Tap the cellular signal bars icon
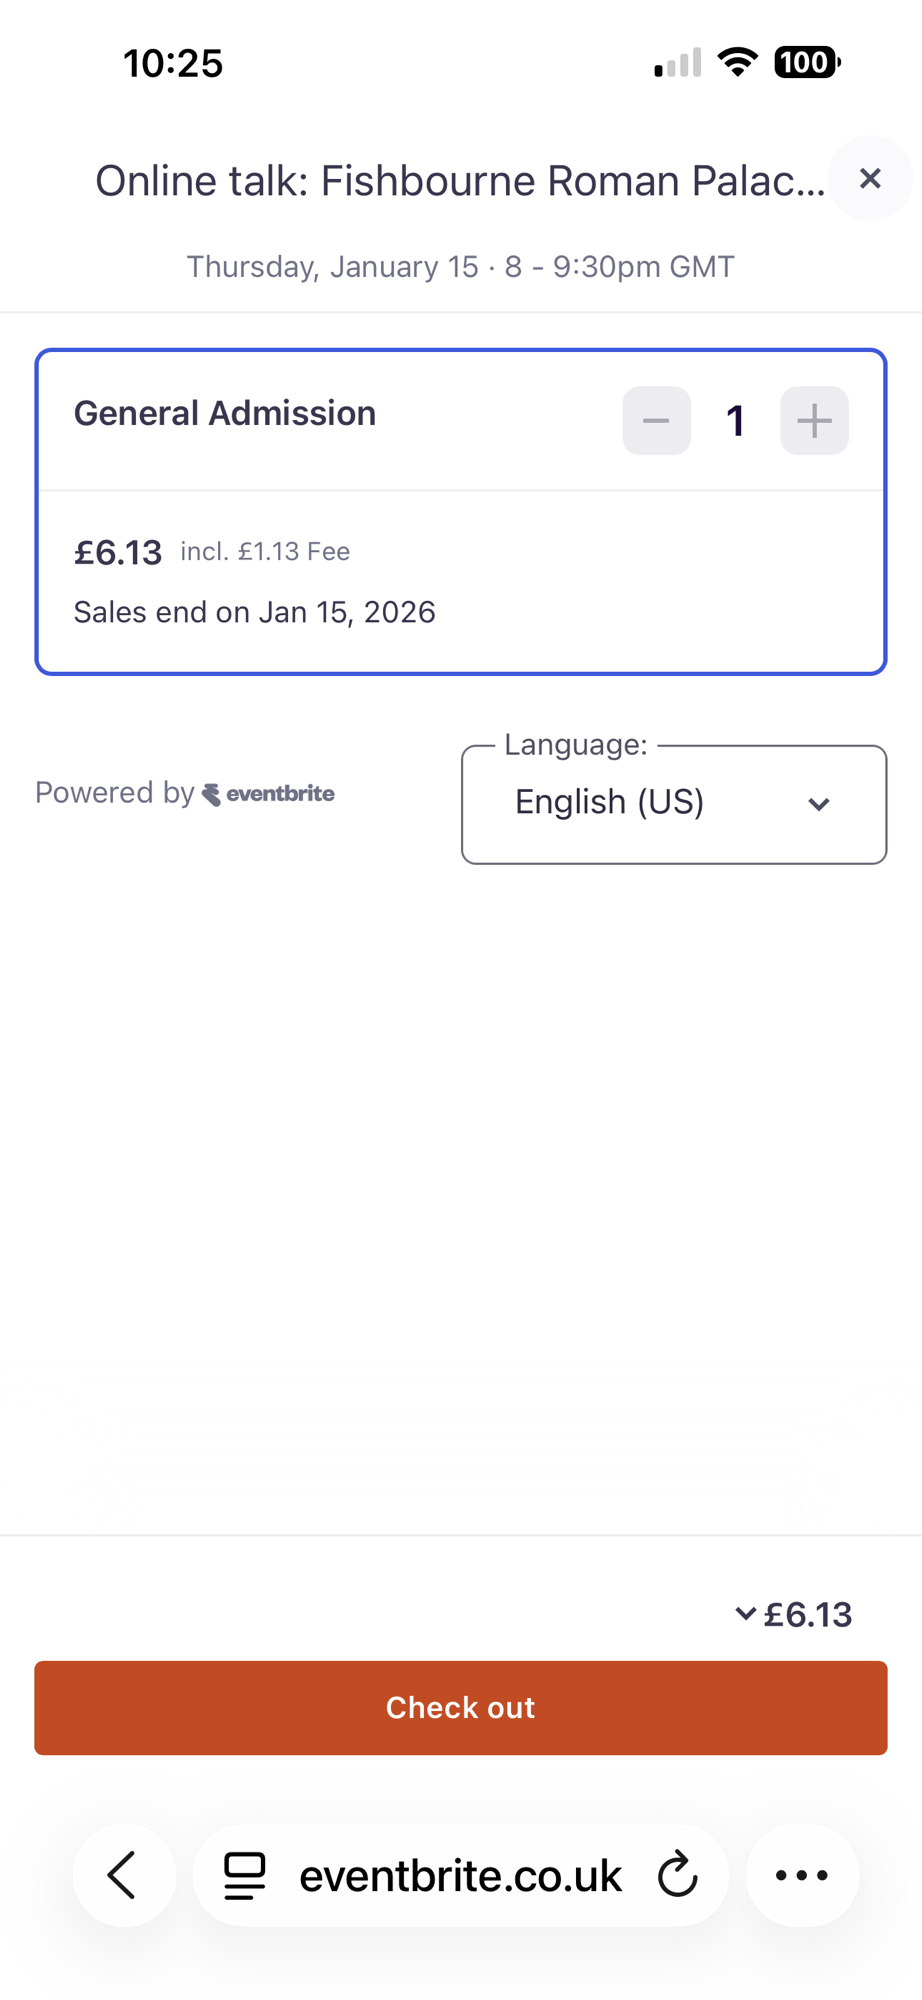This screenshot has height=2000, width=922. click(x=678, y=63)
